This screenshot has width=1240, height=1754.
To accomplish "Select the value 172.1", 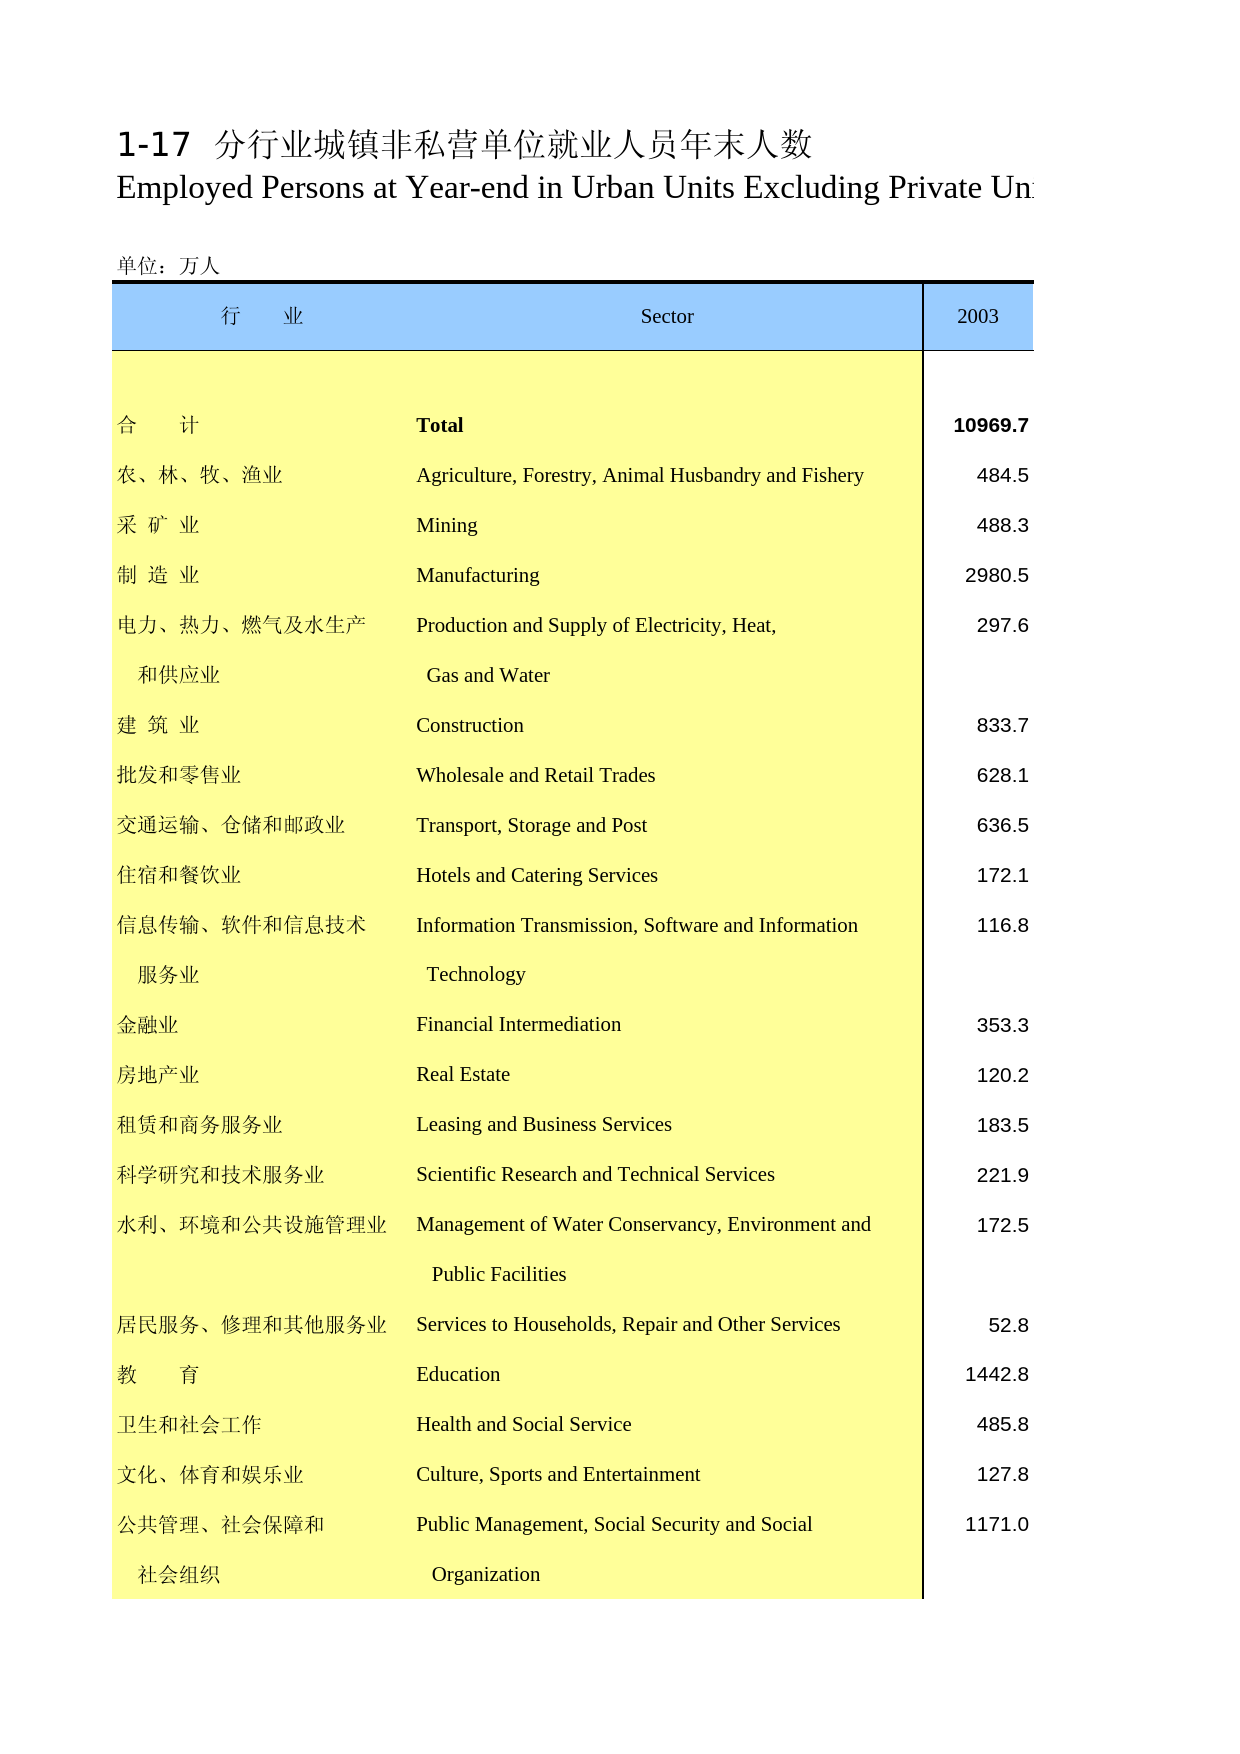I will pyautogui.click(x=1002, y=875).
